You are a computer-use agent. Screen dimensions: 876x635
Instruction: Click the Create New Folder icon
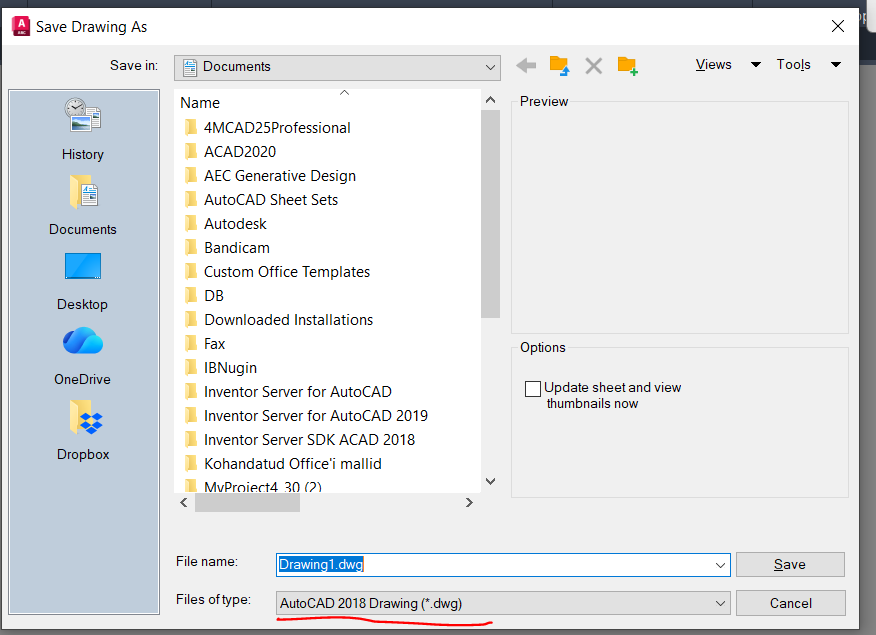[x=627, y=66]
